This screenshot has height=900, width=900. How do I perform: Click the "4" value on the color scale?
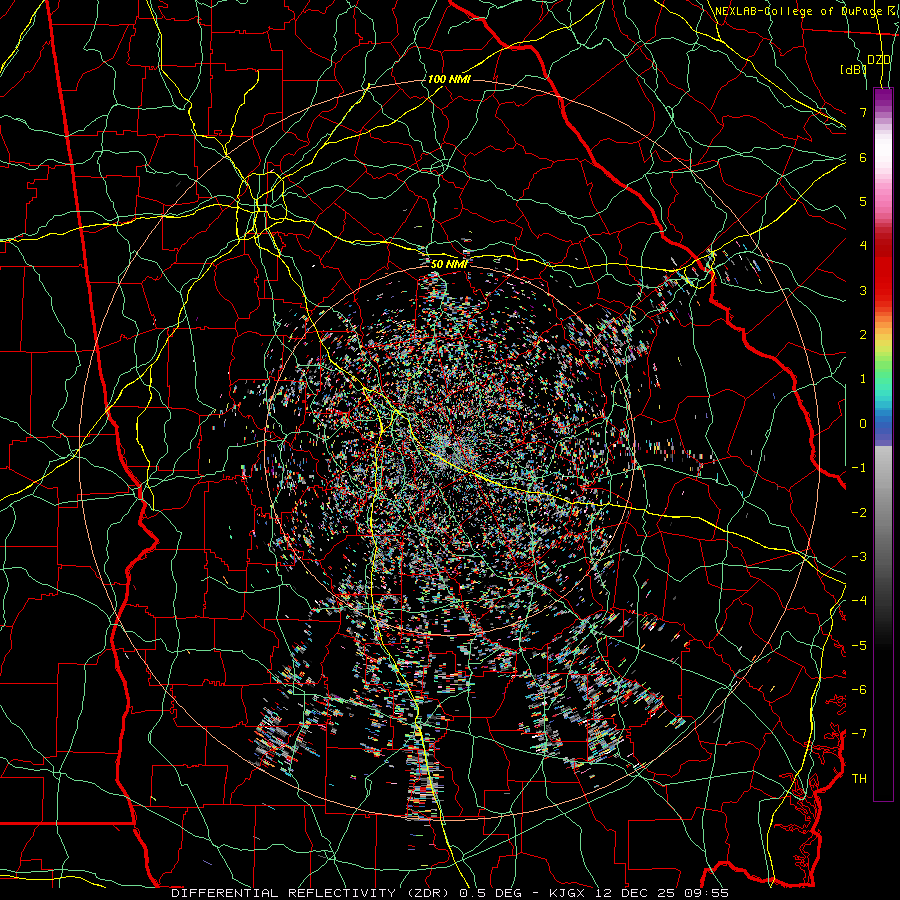(x=863, y=246)
